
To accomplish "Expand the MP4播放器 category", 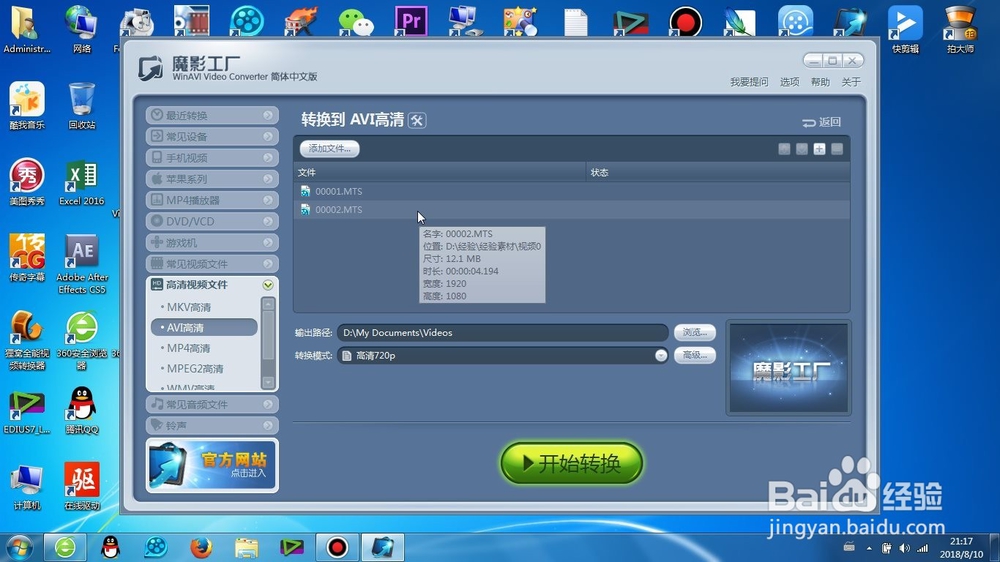I will click(212, 200).
